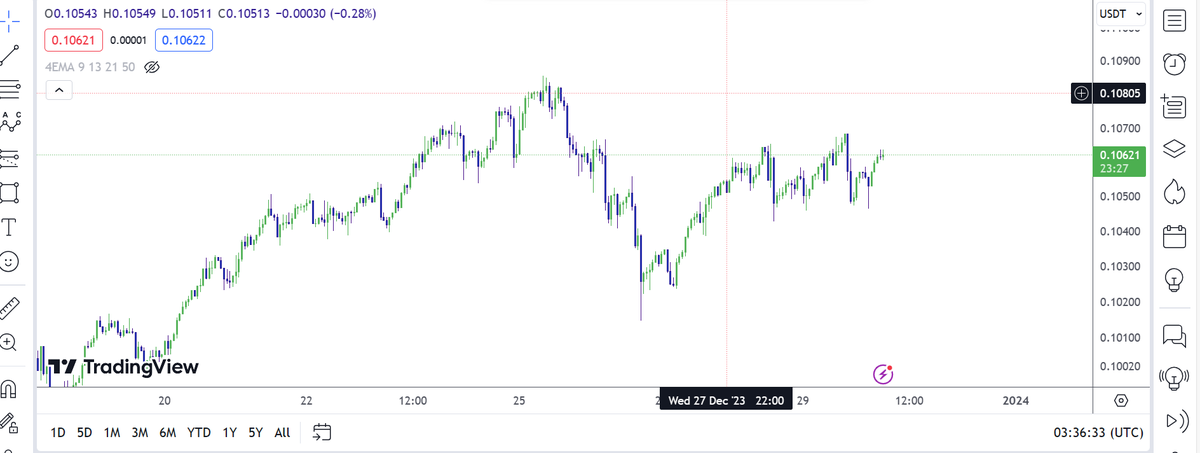
Task: Open the object tree layers icon
Action: [1174, 149]
